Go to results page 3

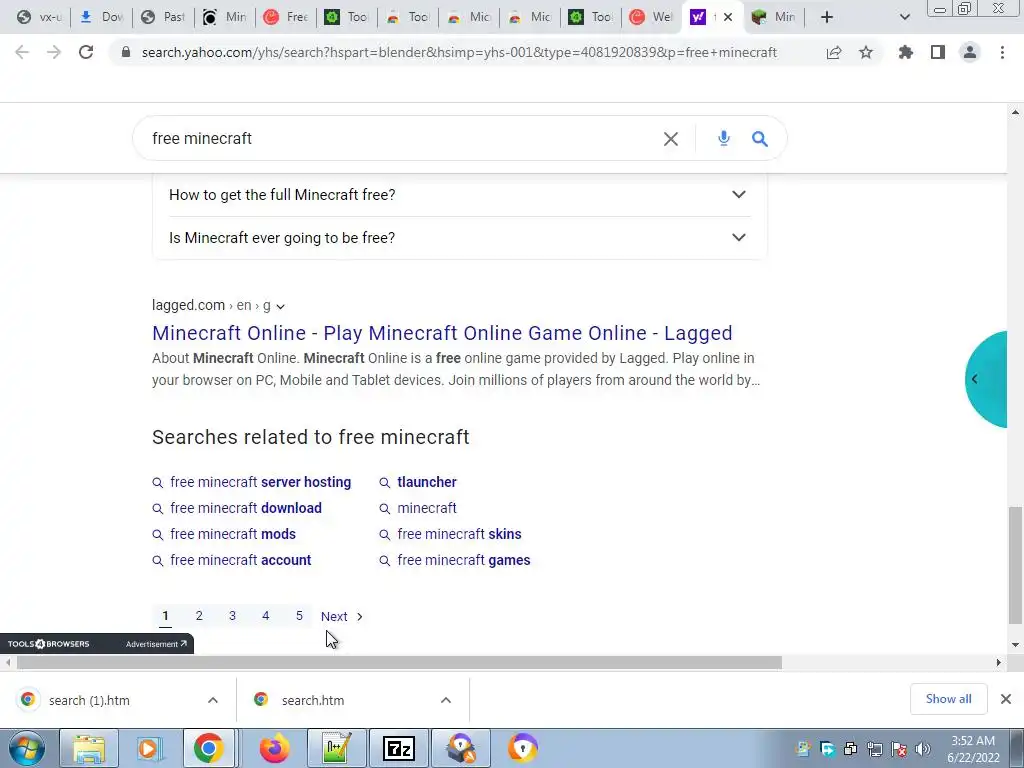232,616
